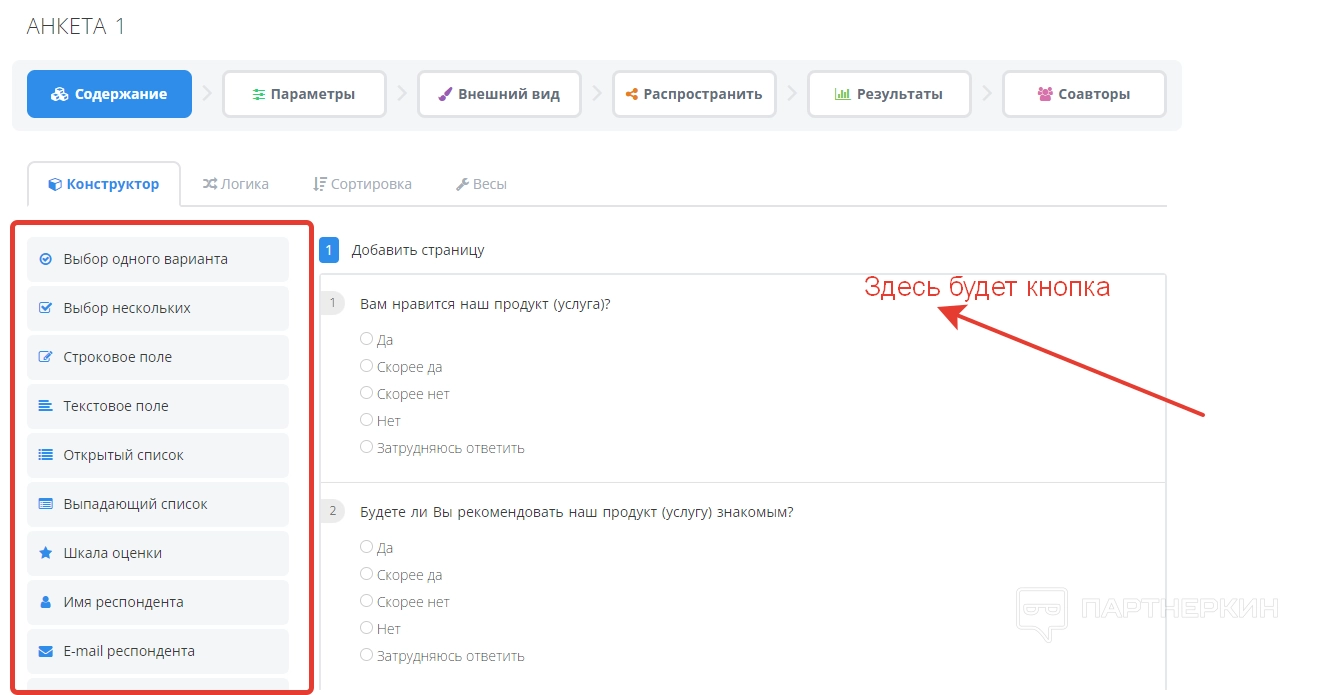Click the E-mail респондента envelope icon

click(45, 651)
